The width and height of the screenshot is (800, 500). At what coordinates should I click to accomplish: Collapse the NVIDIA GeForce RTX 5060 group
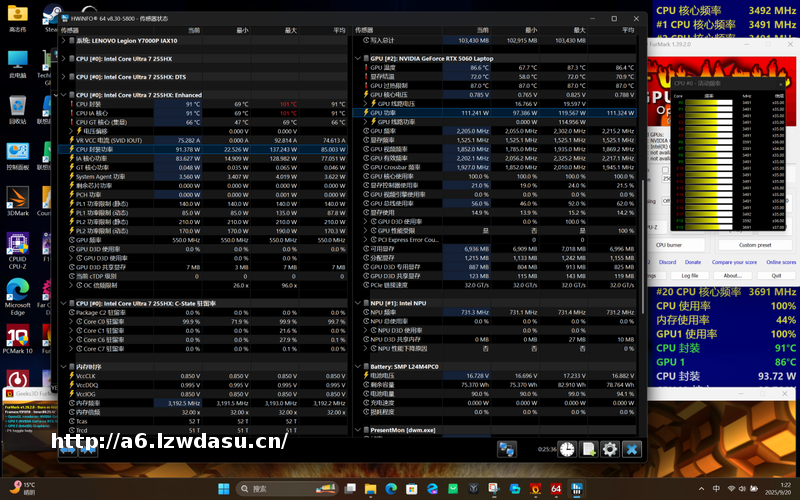click(361, 58)
